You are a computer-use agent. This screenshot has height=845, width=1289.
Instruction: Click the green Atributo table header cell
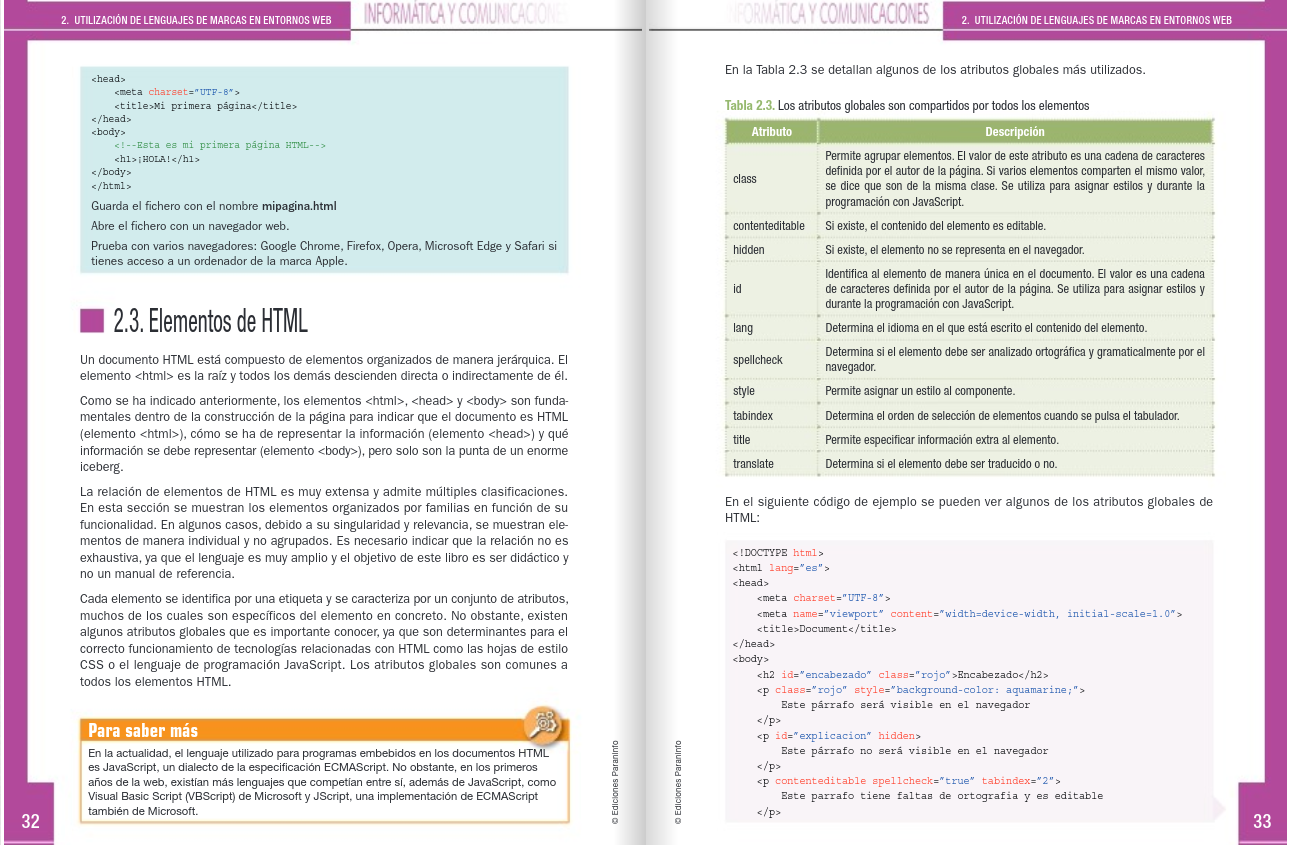[x=771, y=131]
